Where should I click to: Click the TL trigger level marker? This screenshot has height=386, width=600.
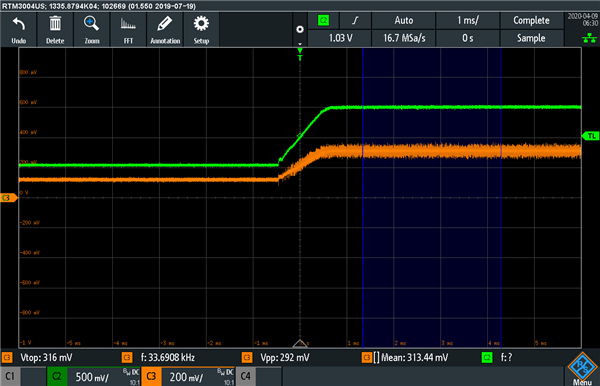(x=590, y=136)
